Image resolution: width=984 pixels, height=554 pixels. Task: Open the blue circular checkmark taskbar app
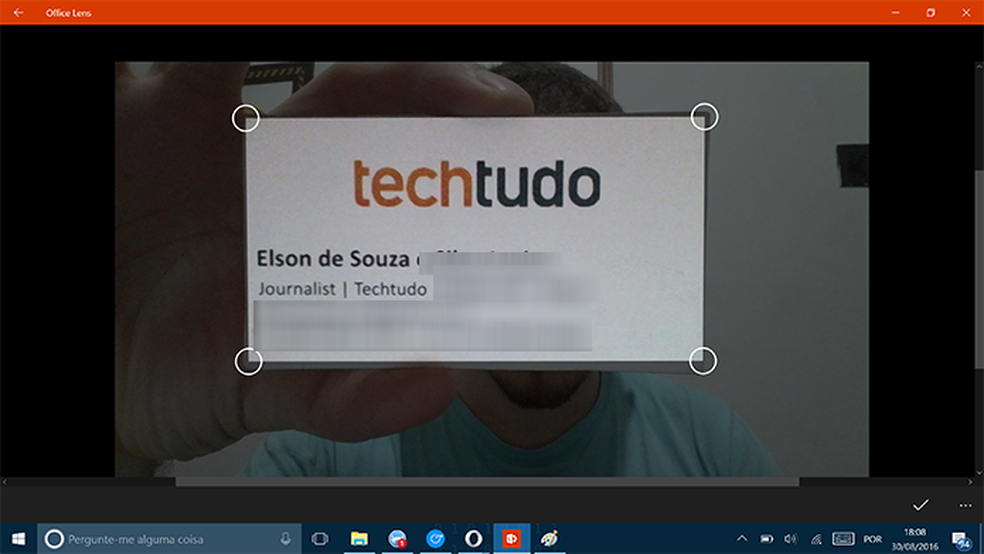tap(436, 539)
